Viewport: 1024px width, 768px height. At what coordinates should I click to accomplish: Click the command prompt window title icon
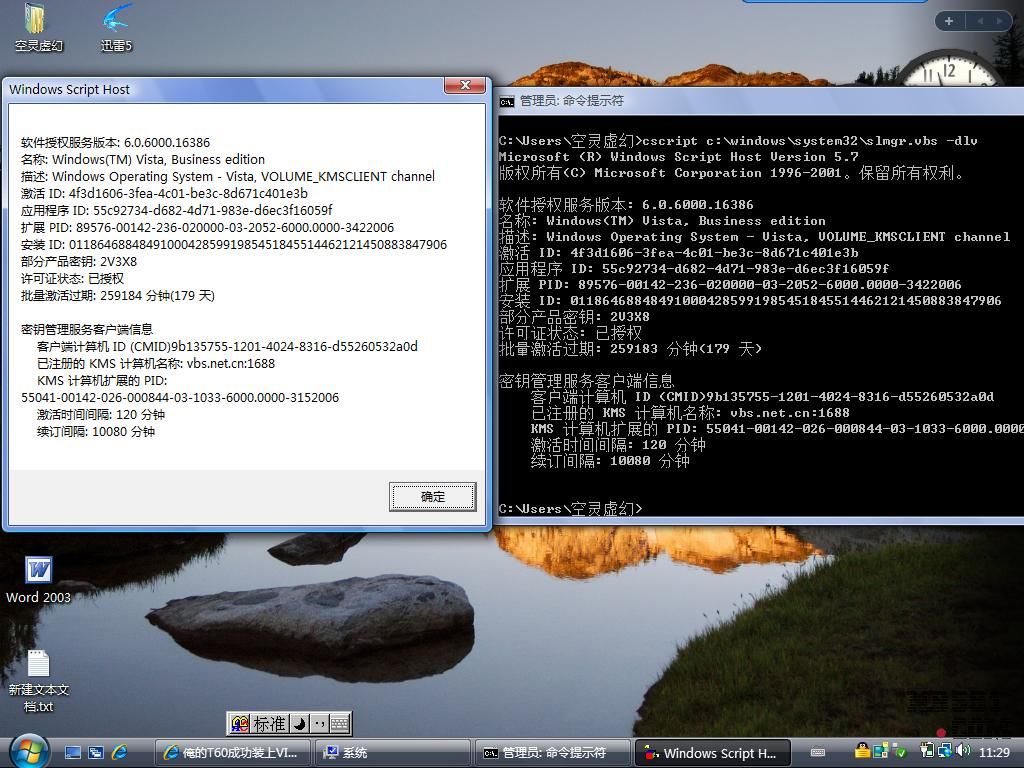(x=507, y=101)
